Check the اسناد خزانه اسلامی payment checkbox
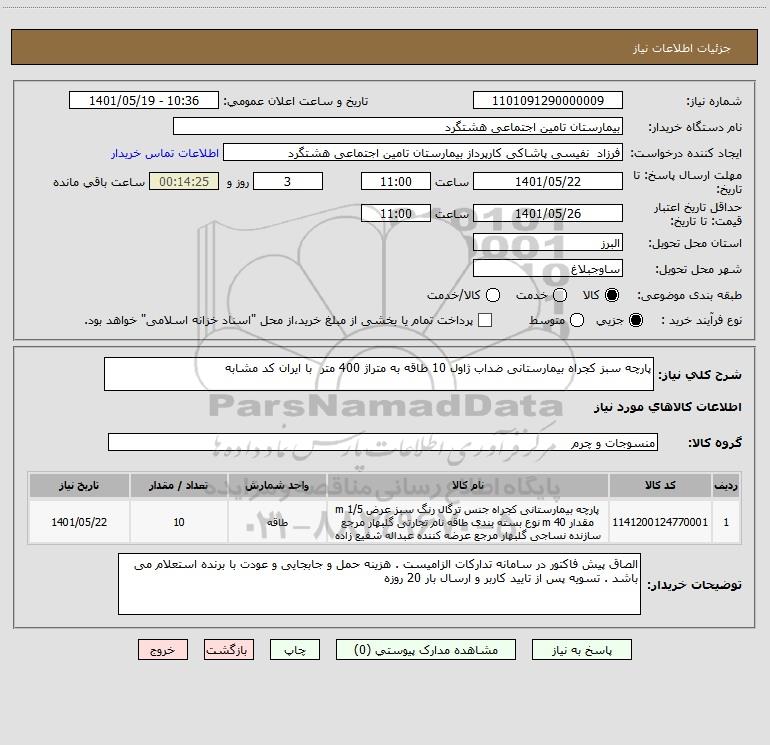Viewport: 770px width, 745px height. coord(485,320)
